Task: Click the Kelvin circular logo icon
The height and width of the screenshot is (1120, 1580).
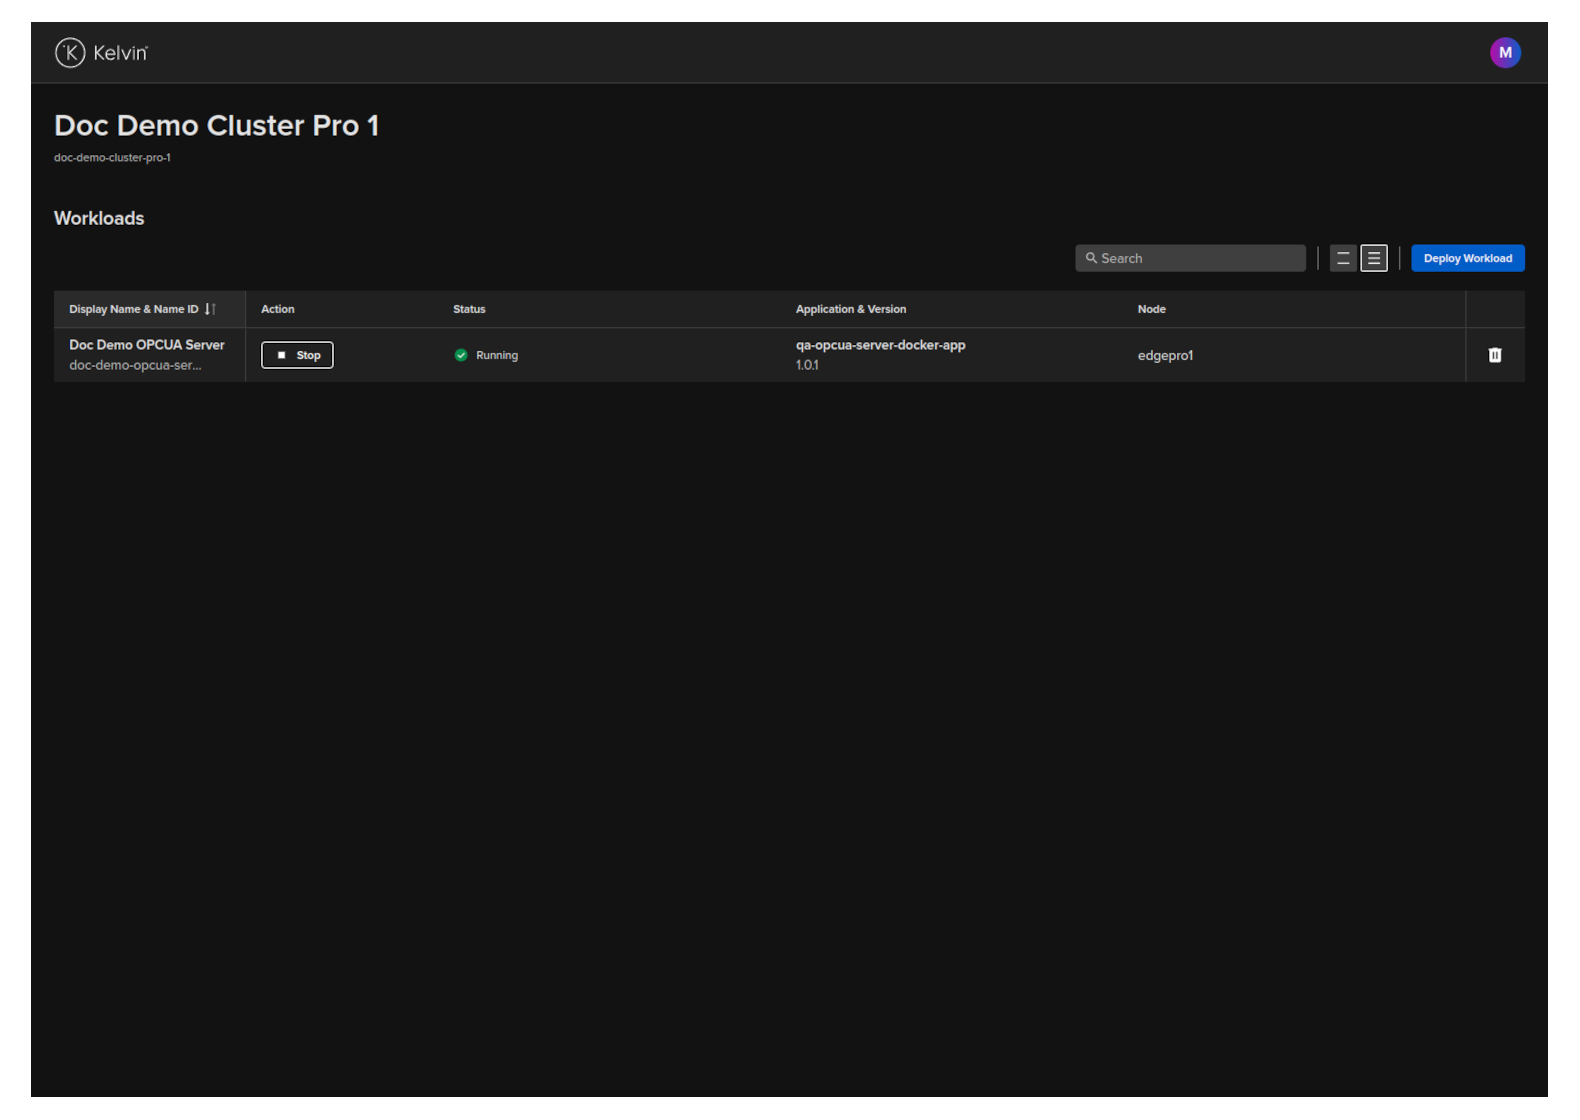Action: 70,53
